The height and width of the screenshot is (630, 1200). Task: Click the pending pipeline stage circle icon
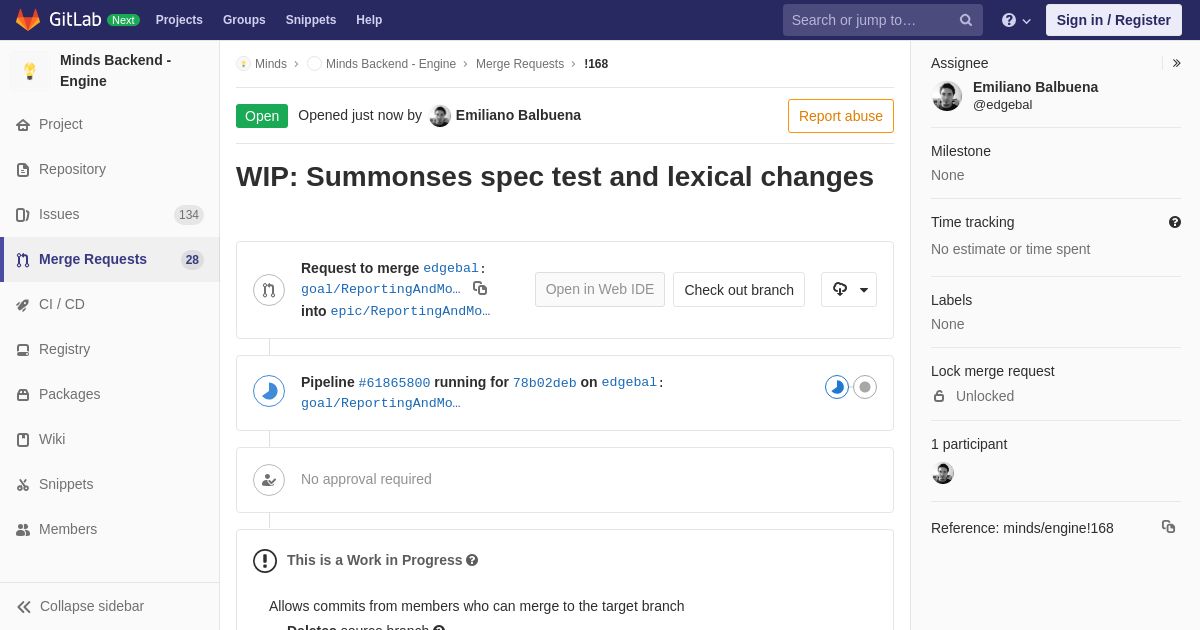(x=865, y=387)
